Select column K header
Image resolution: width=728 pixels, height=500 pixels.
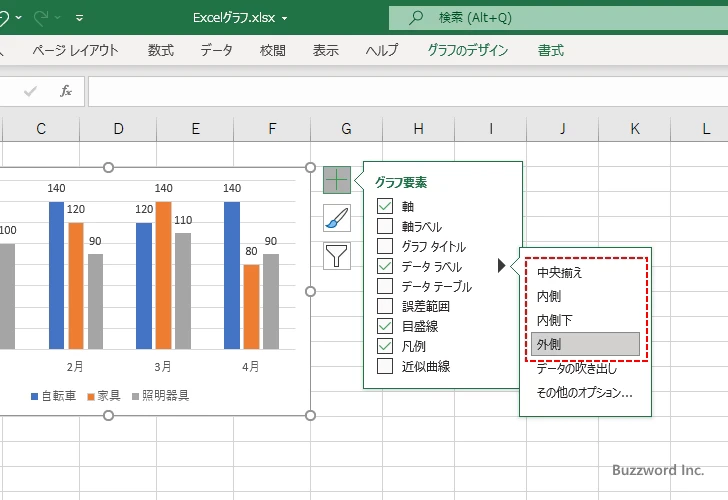pyautogui.click(x=635, y=129)
